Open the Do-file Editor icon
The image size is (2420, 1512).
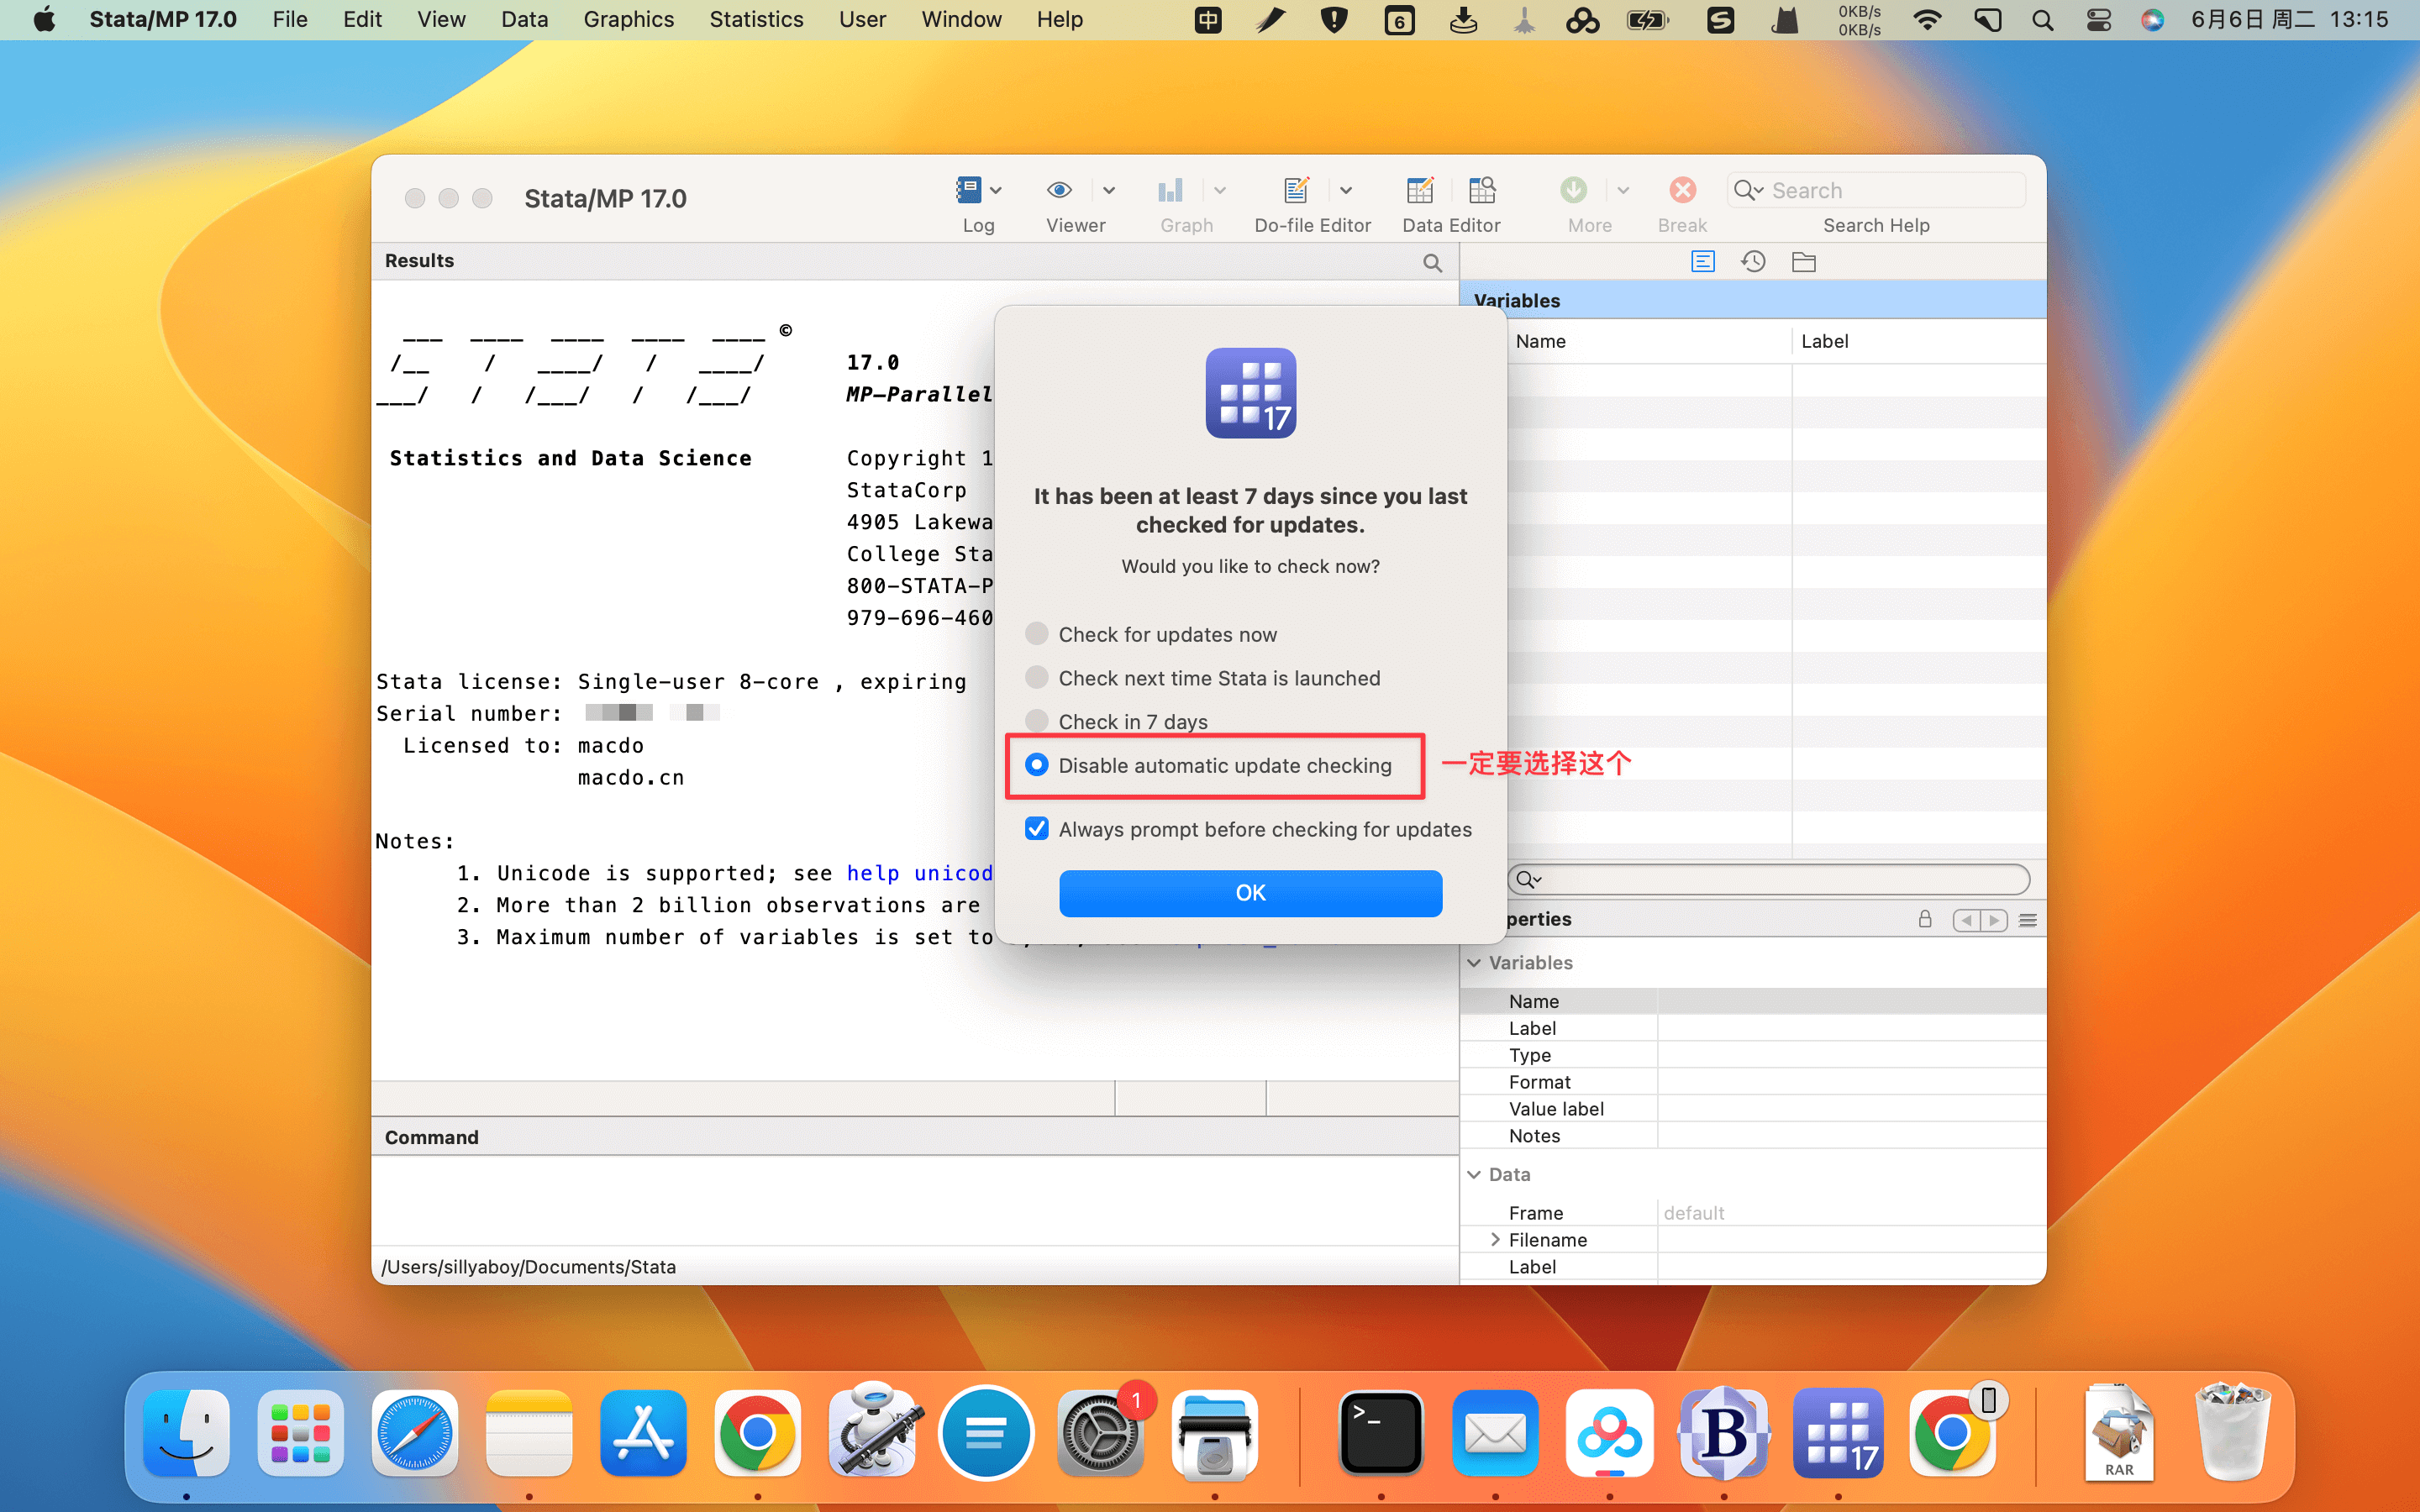coord(1296,190)
